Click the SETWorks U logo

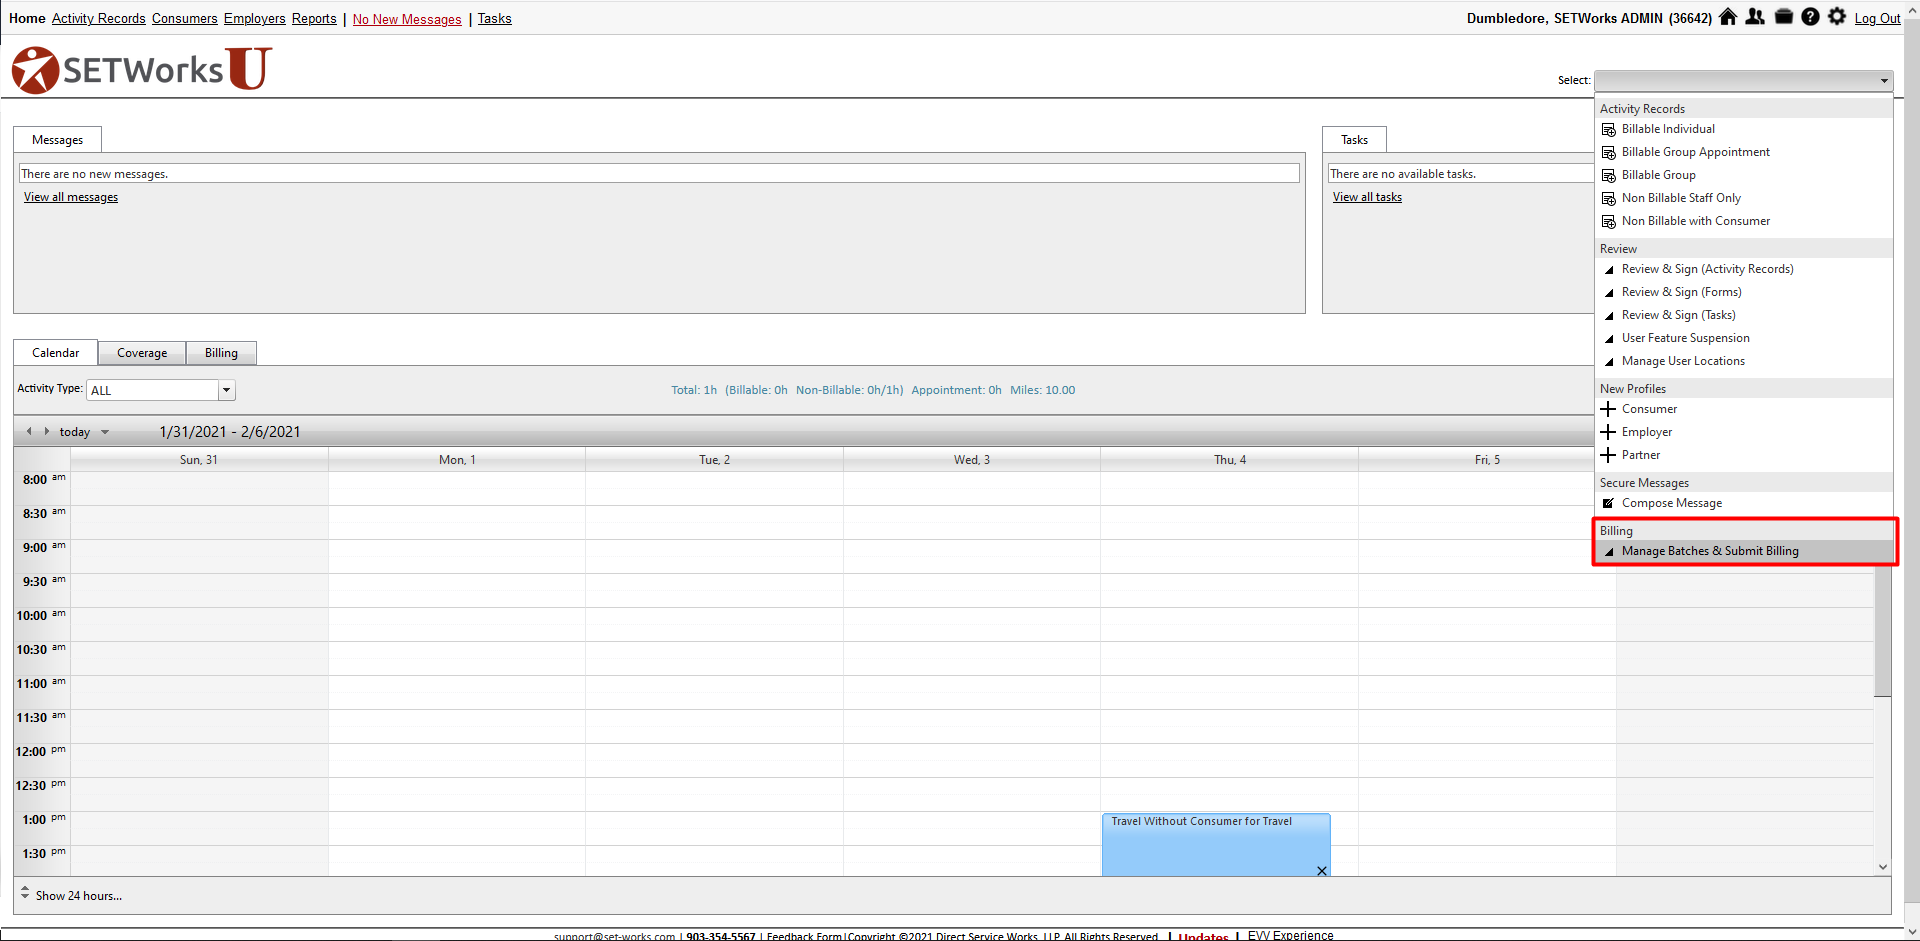pyautogui.click(x=141, y=69)
